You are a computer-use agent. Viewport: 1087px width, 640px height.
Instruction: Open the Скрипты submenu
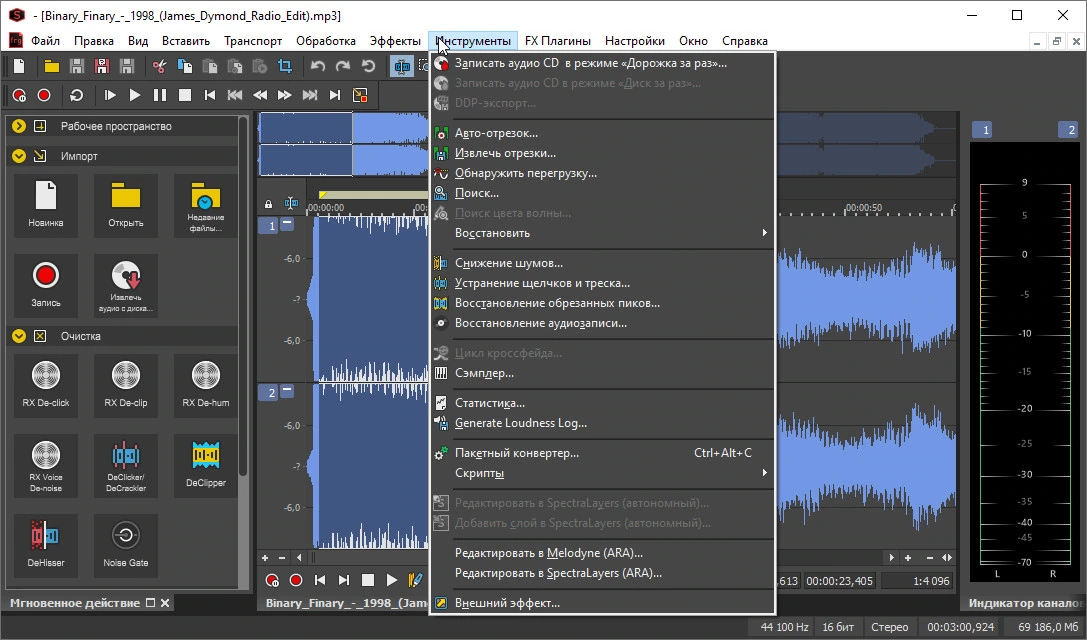click(602, 473)
